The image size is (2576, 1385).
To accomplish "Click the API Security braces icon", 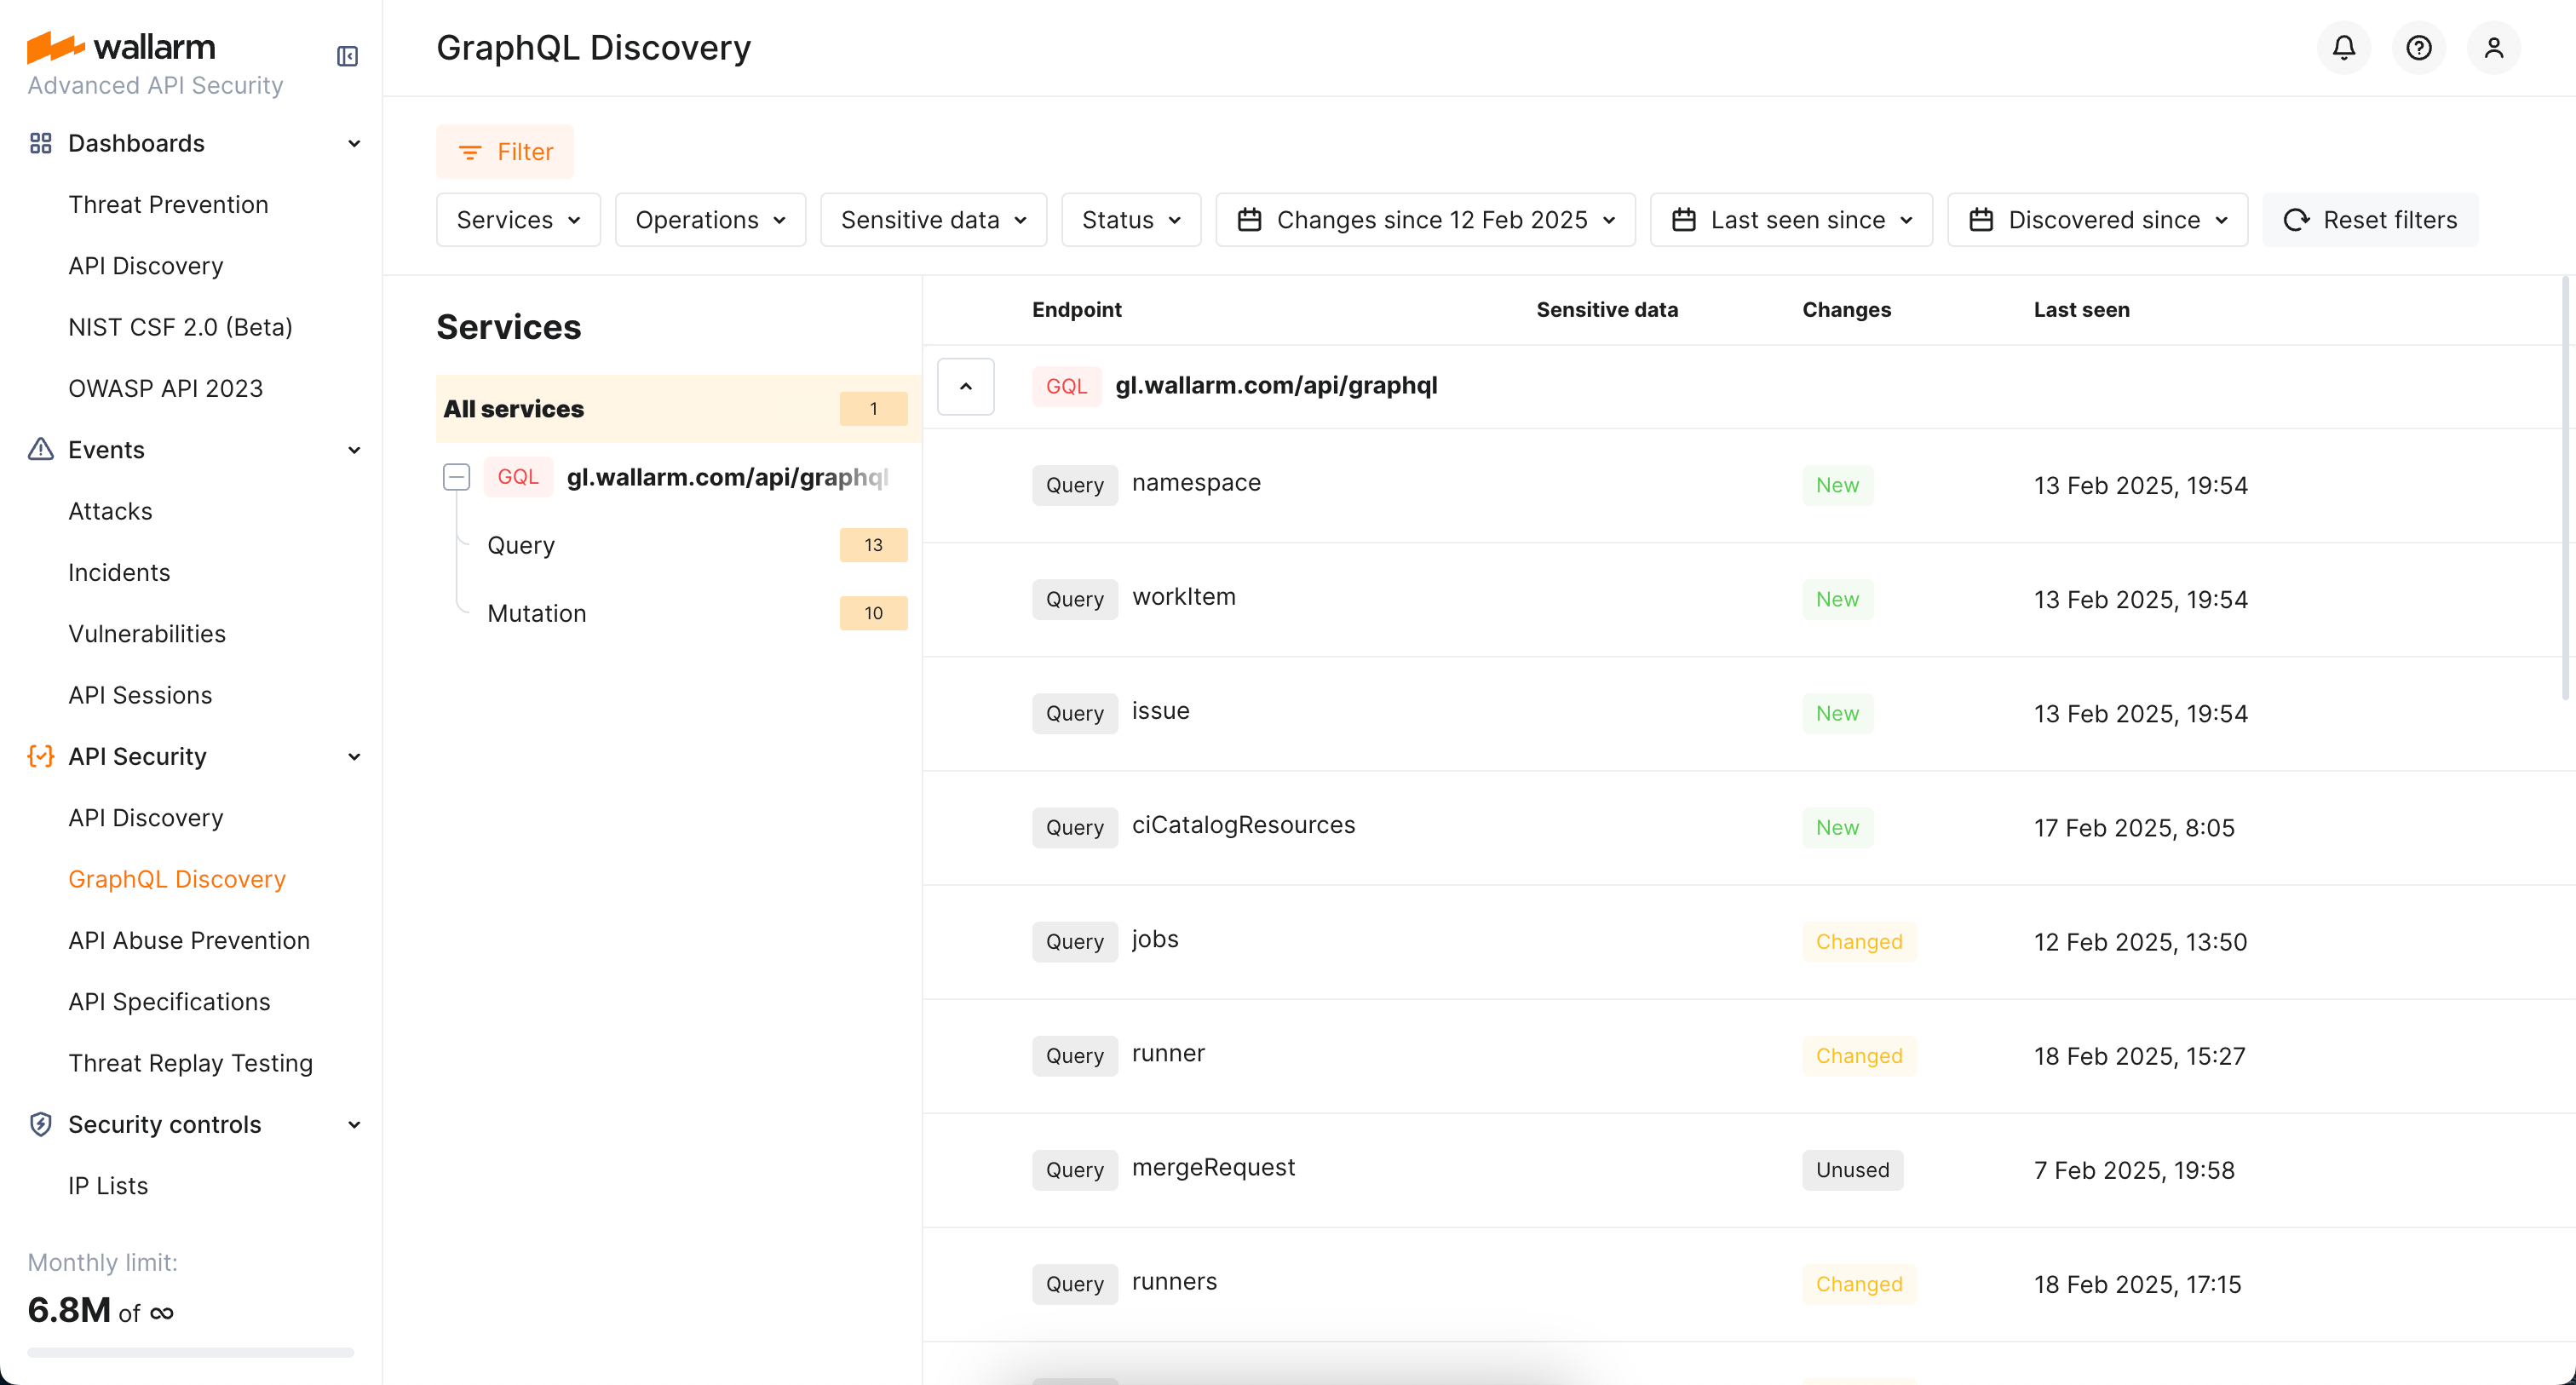I will [x=40, y=756].
